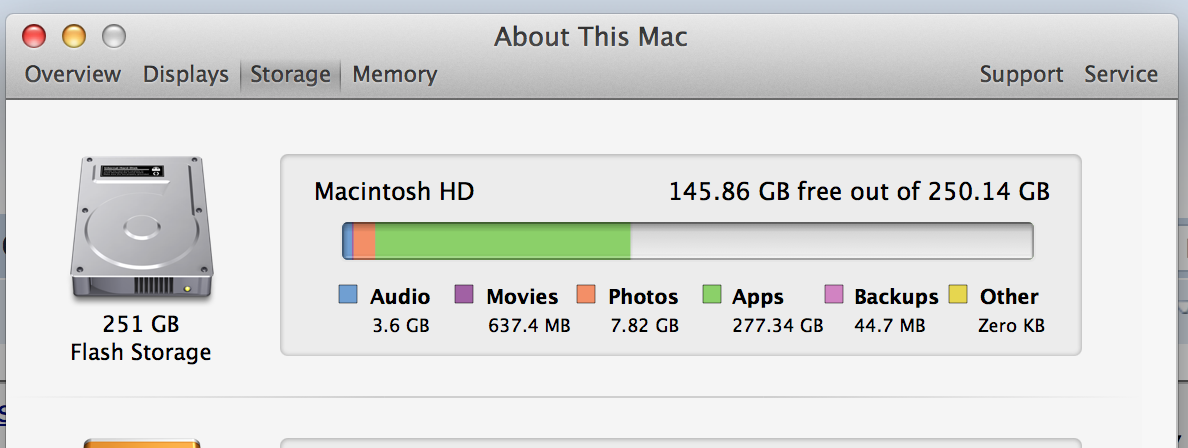Click the yellow minimize window button
The image size is (1188, 448).
[73, 36]
